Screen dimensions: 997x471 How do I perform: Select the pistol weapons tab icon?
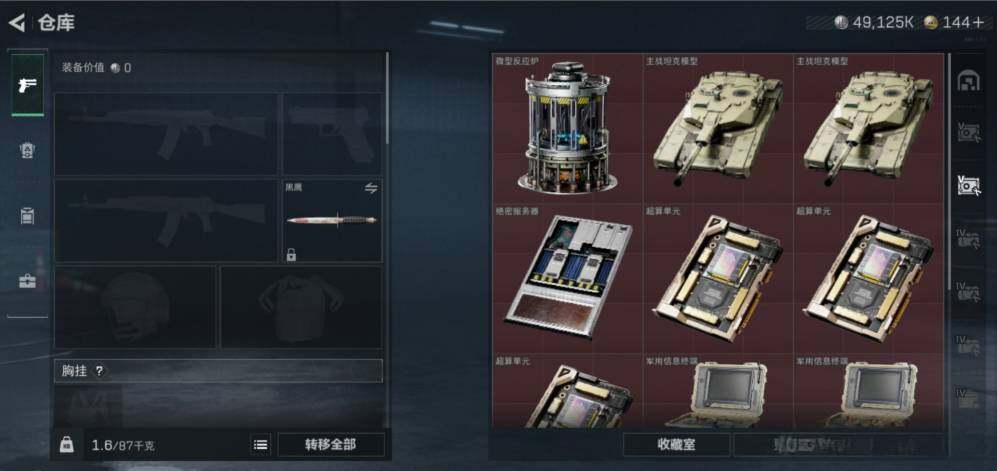point(27,85)
